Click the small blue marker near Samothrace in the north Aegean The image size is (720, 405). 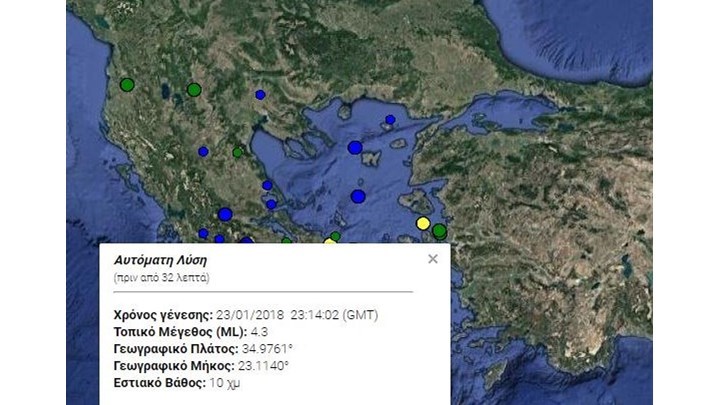[390, 120]
